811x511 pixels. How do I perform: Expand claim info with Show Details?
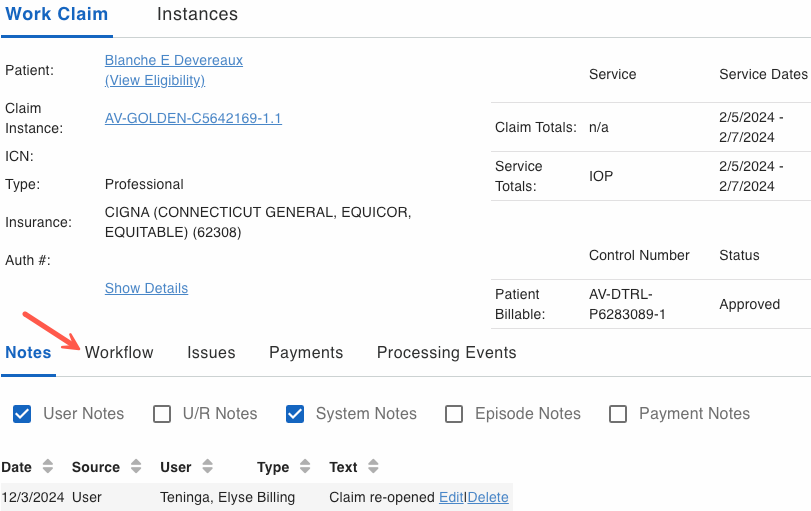pyautogui.click(x=146, y=288)
